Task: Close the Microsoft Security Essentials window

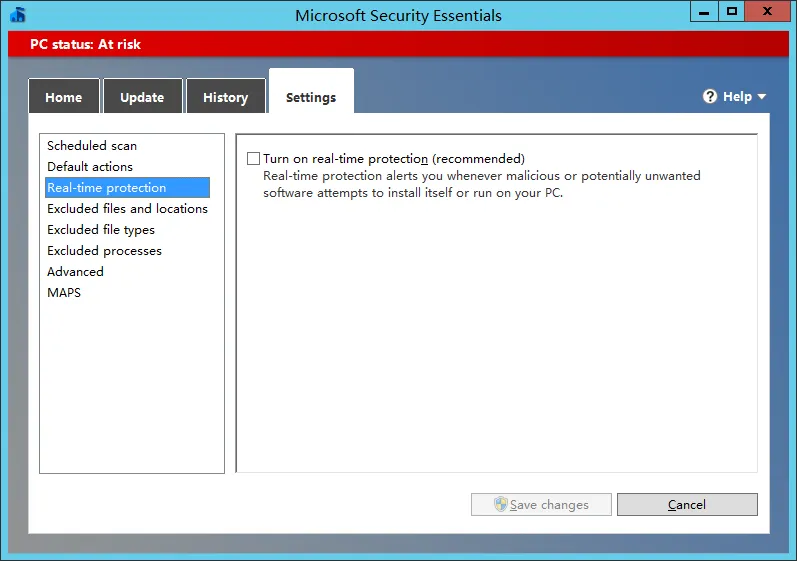Action: click(767, 11)
